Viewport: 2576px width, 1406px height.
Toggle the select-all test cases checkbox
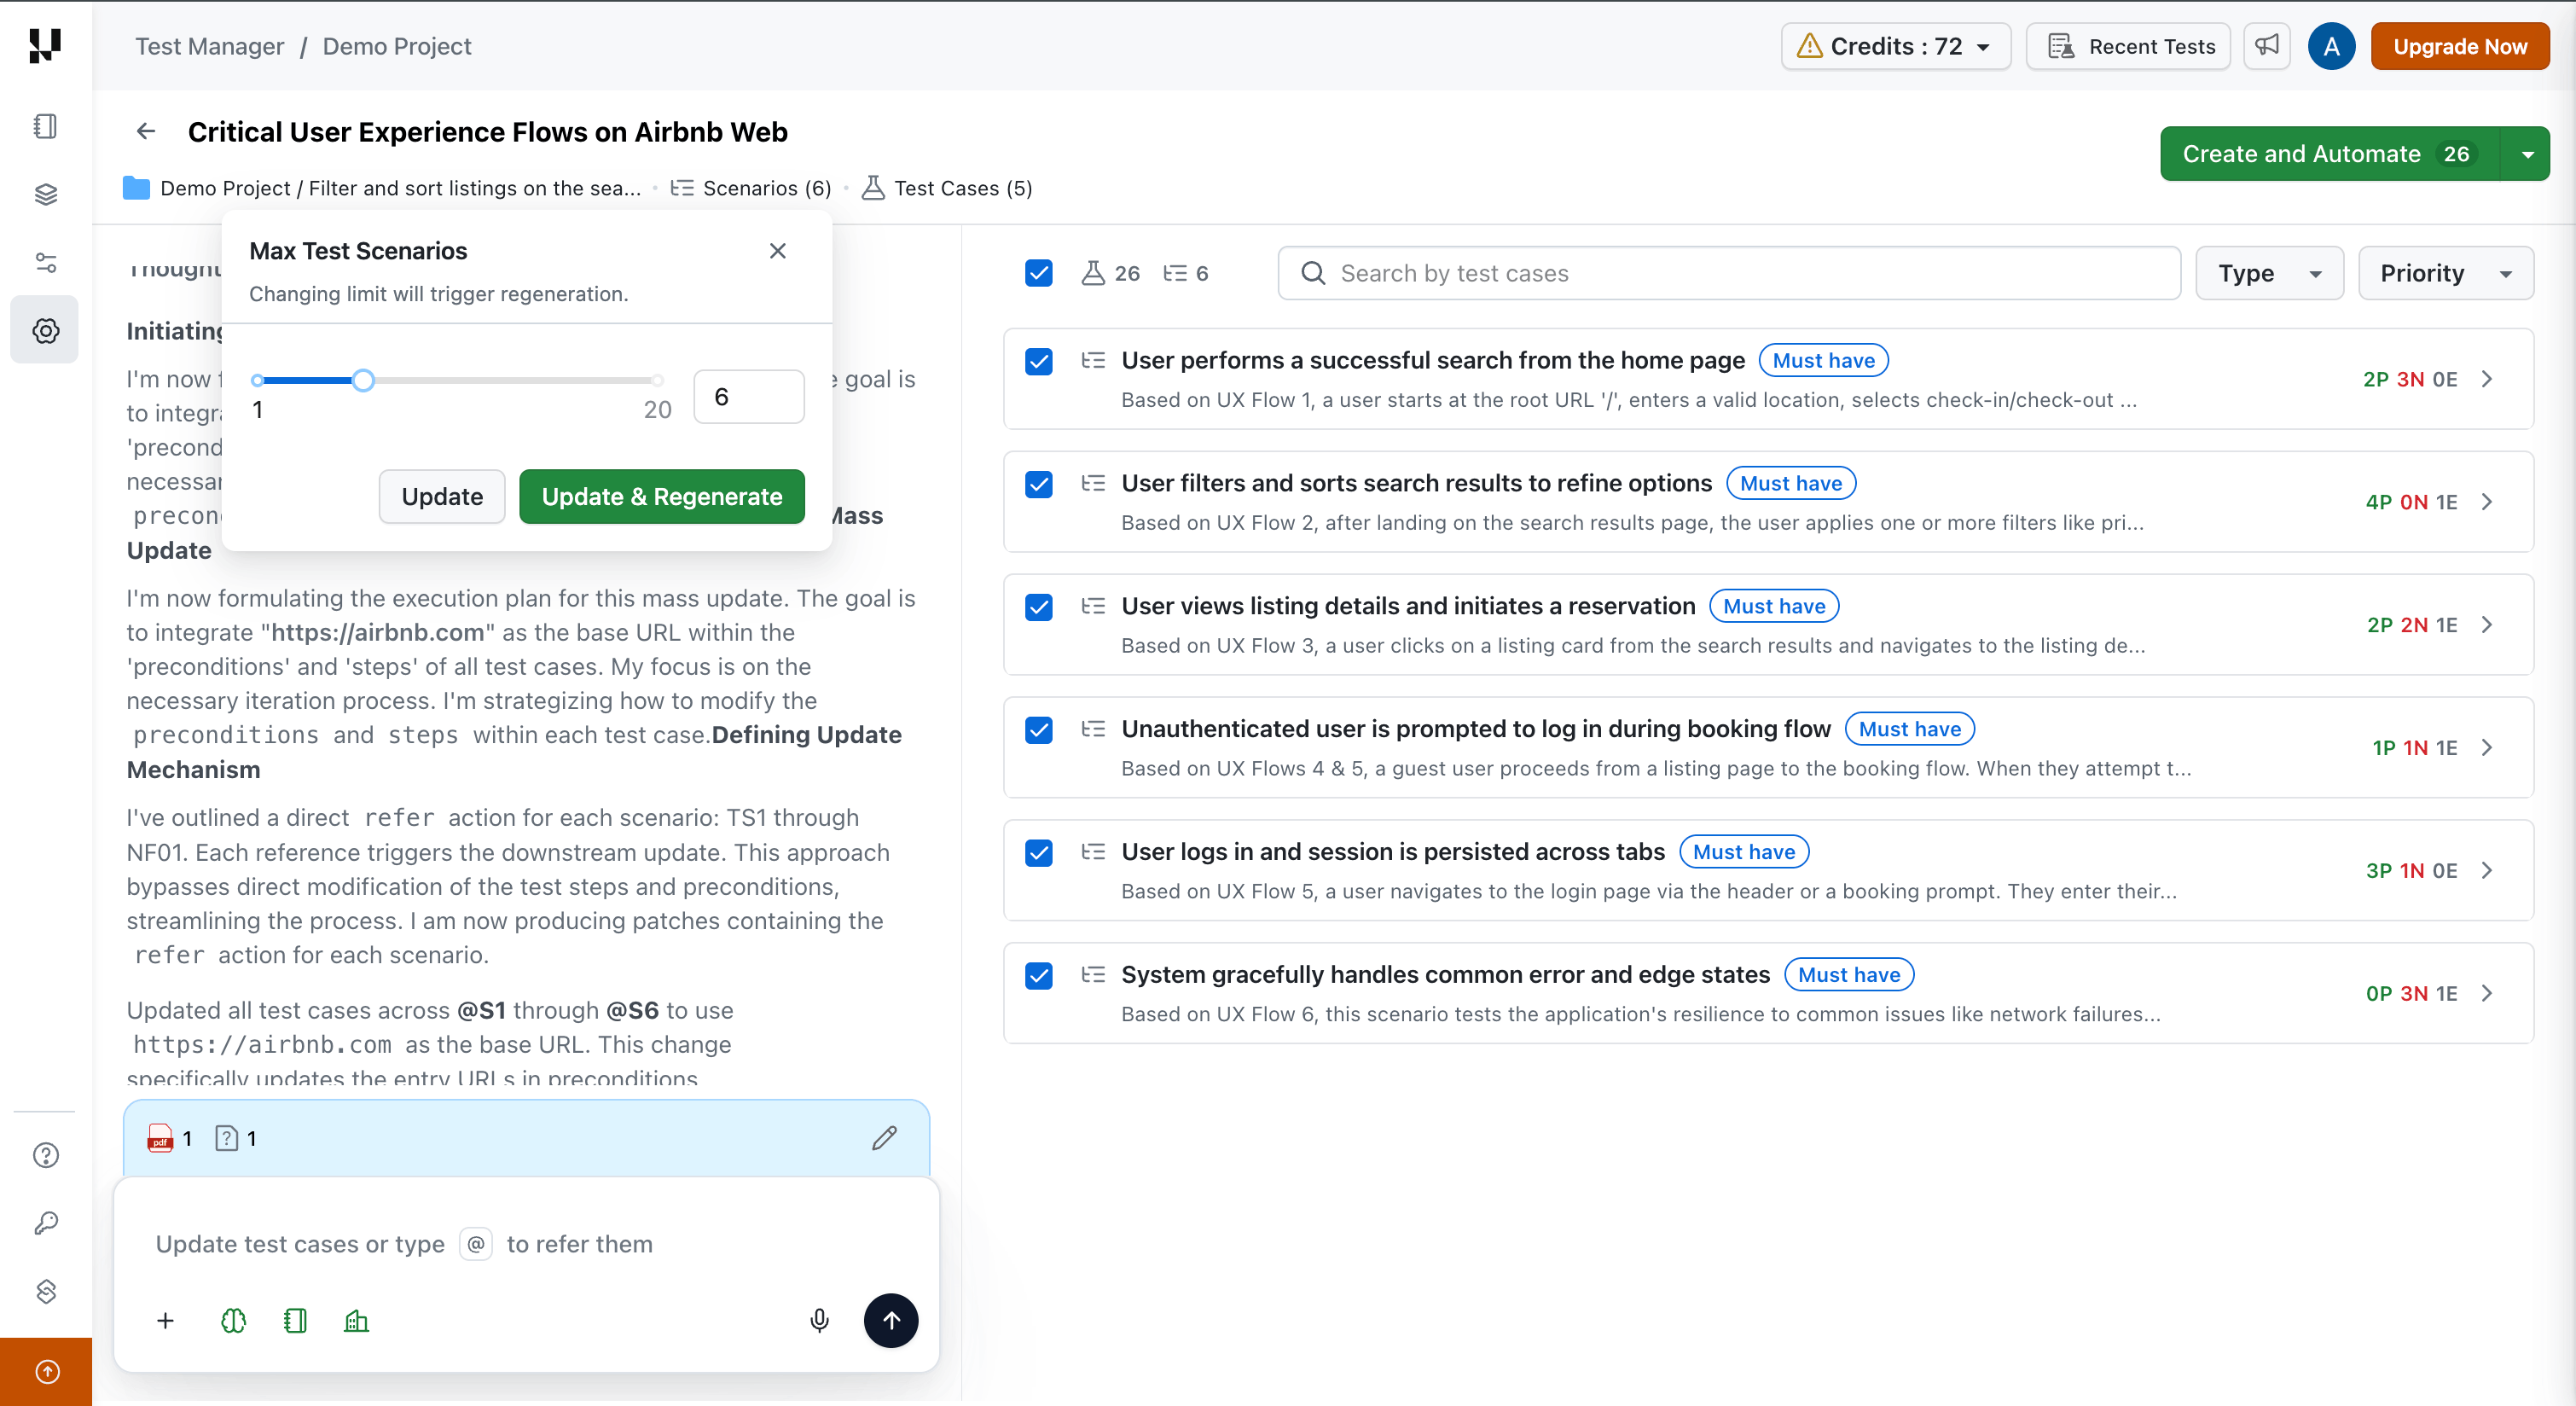pos(1038,273)
